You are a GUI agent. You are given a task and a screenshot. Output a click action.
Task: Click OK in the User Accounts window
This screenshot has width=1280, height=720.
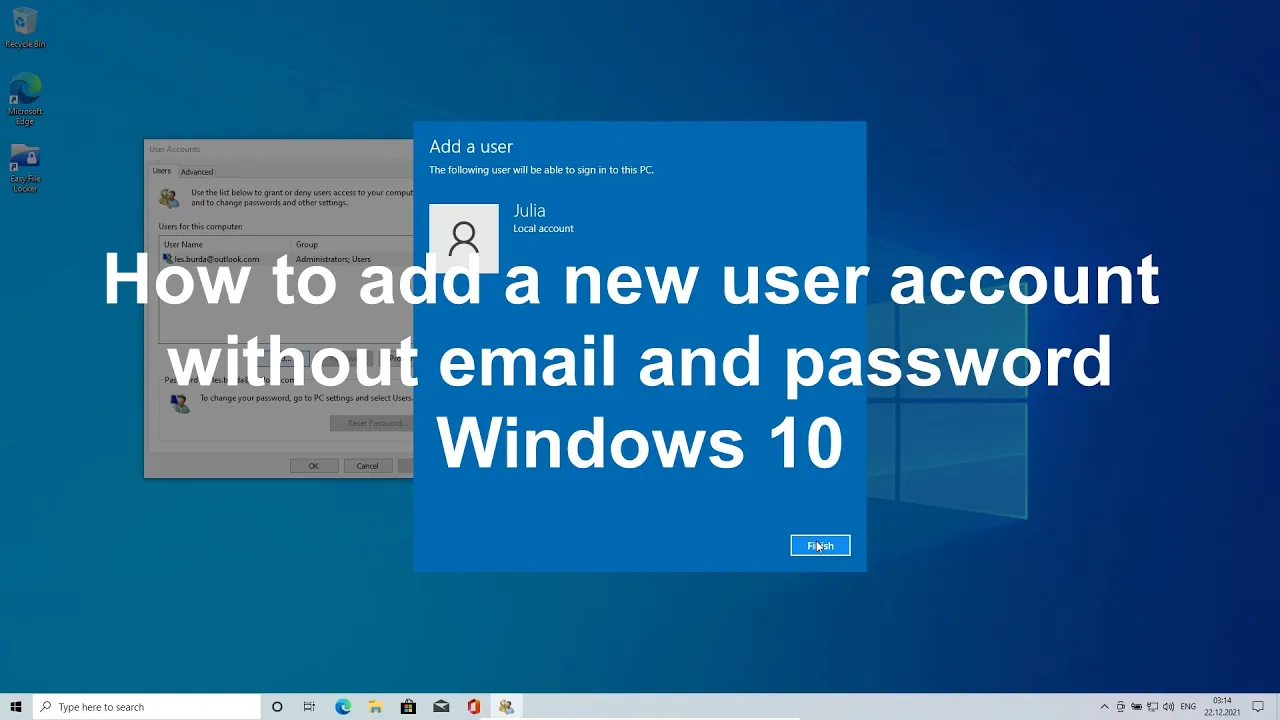pos(313,466)
